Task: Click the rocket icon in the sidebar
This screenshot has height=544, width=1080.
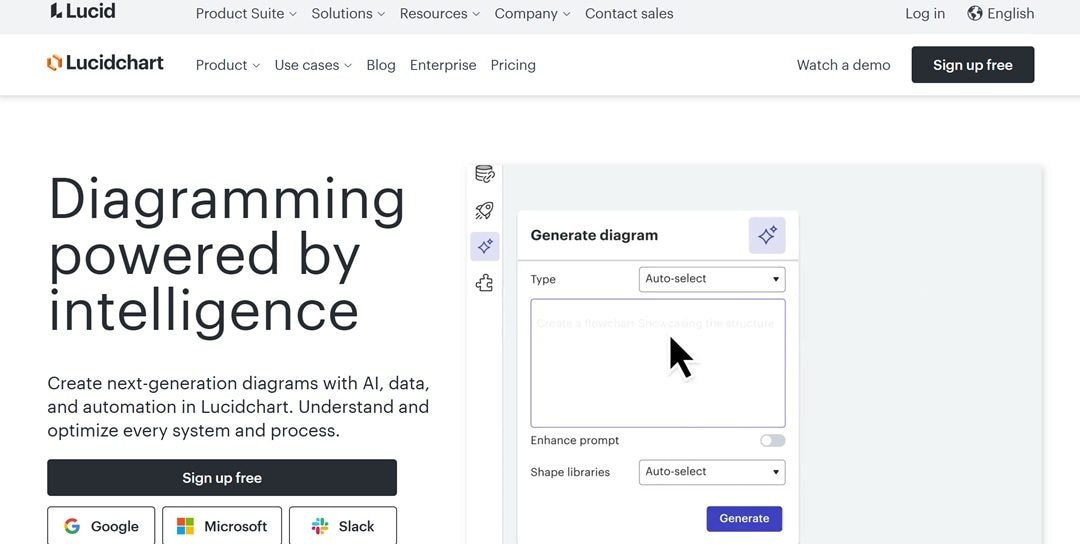Action: 485,210
